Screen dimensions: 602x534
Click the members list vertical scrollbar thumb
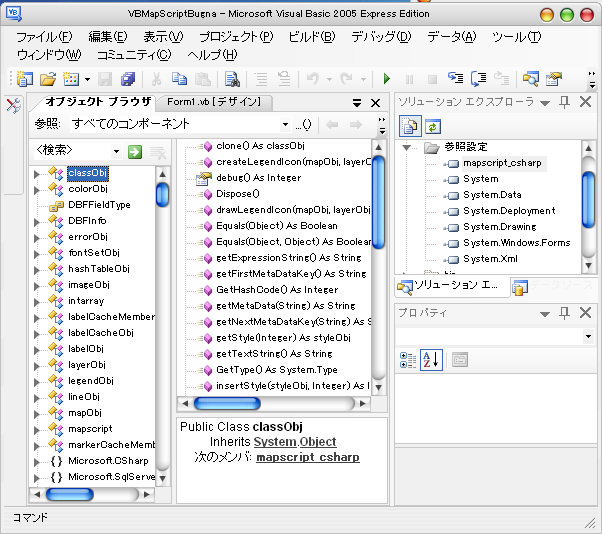pos(378,203)
